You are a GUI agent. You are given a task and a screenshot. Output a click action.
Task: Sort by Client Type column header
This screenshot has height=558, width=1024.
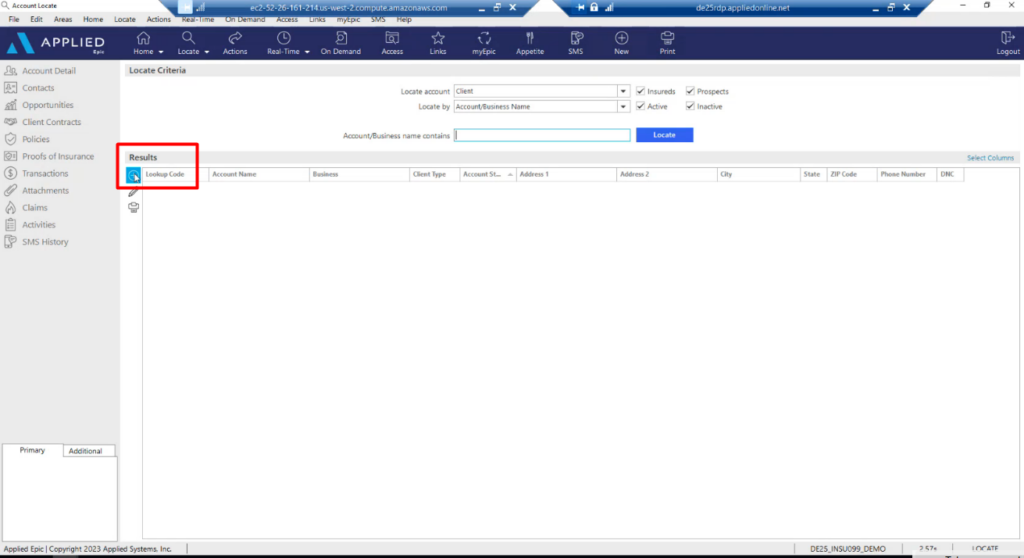[x=434, y=174]
